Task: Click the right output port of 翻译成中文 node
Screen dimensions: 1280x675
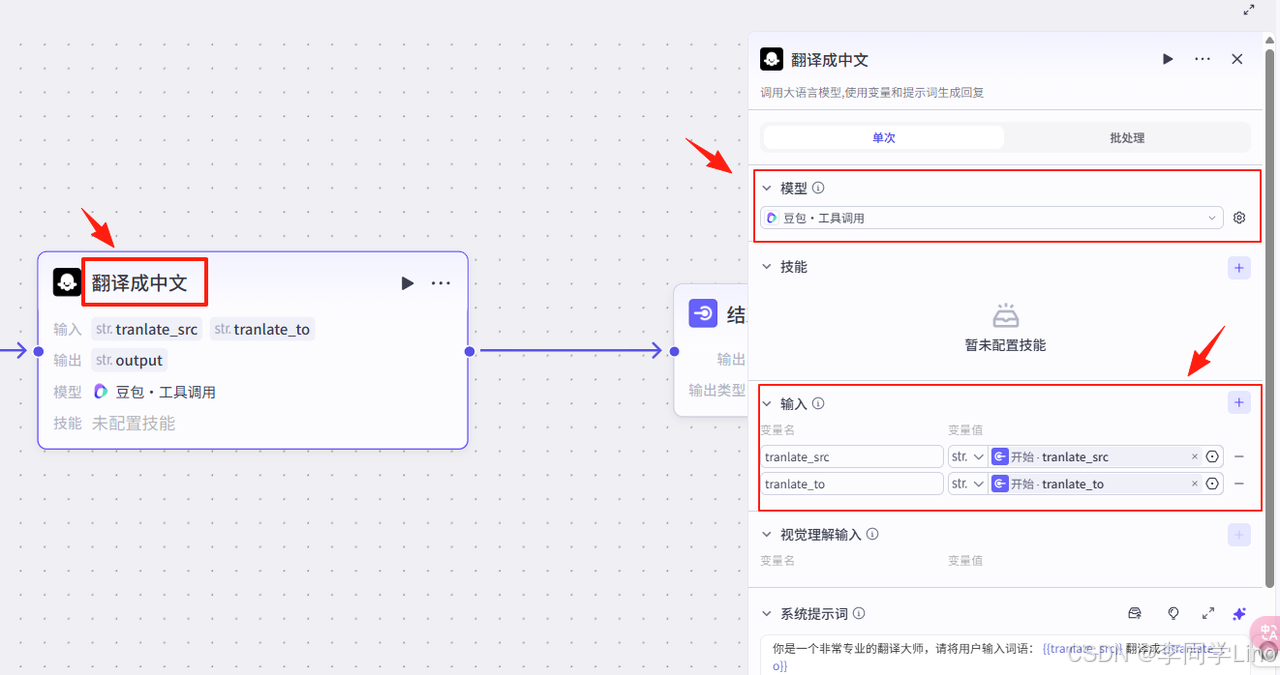Action: pos(469,351)
